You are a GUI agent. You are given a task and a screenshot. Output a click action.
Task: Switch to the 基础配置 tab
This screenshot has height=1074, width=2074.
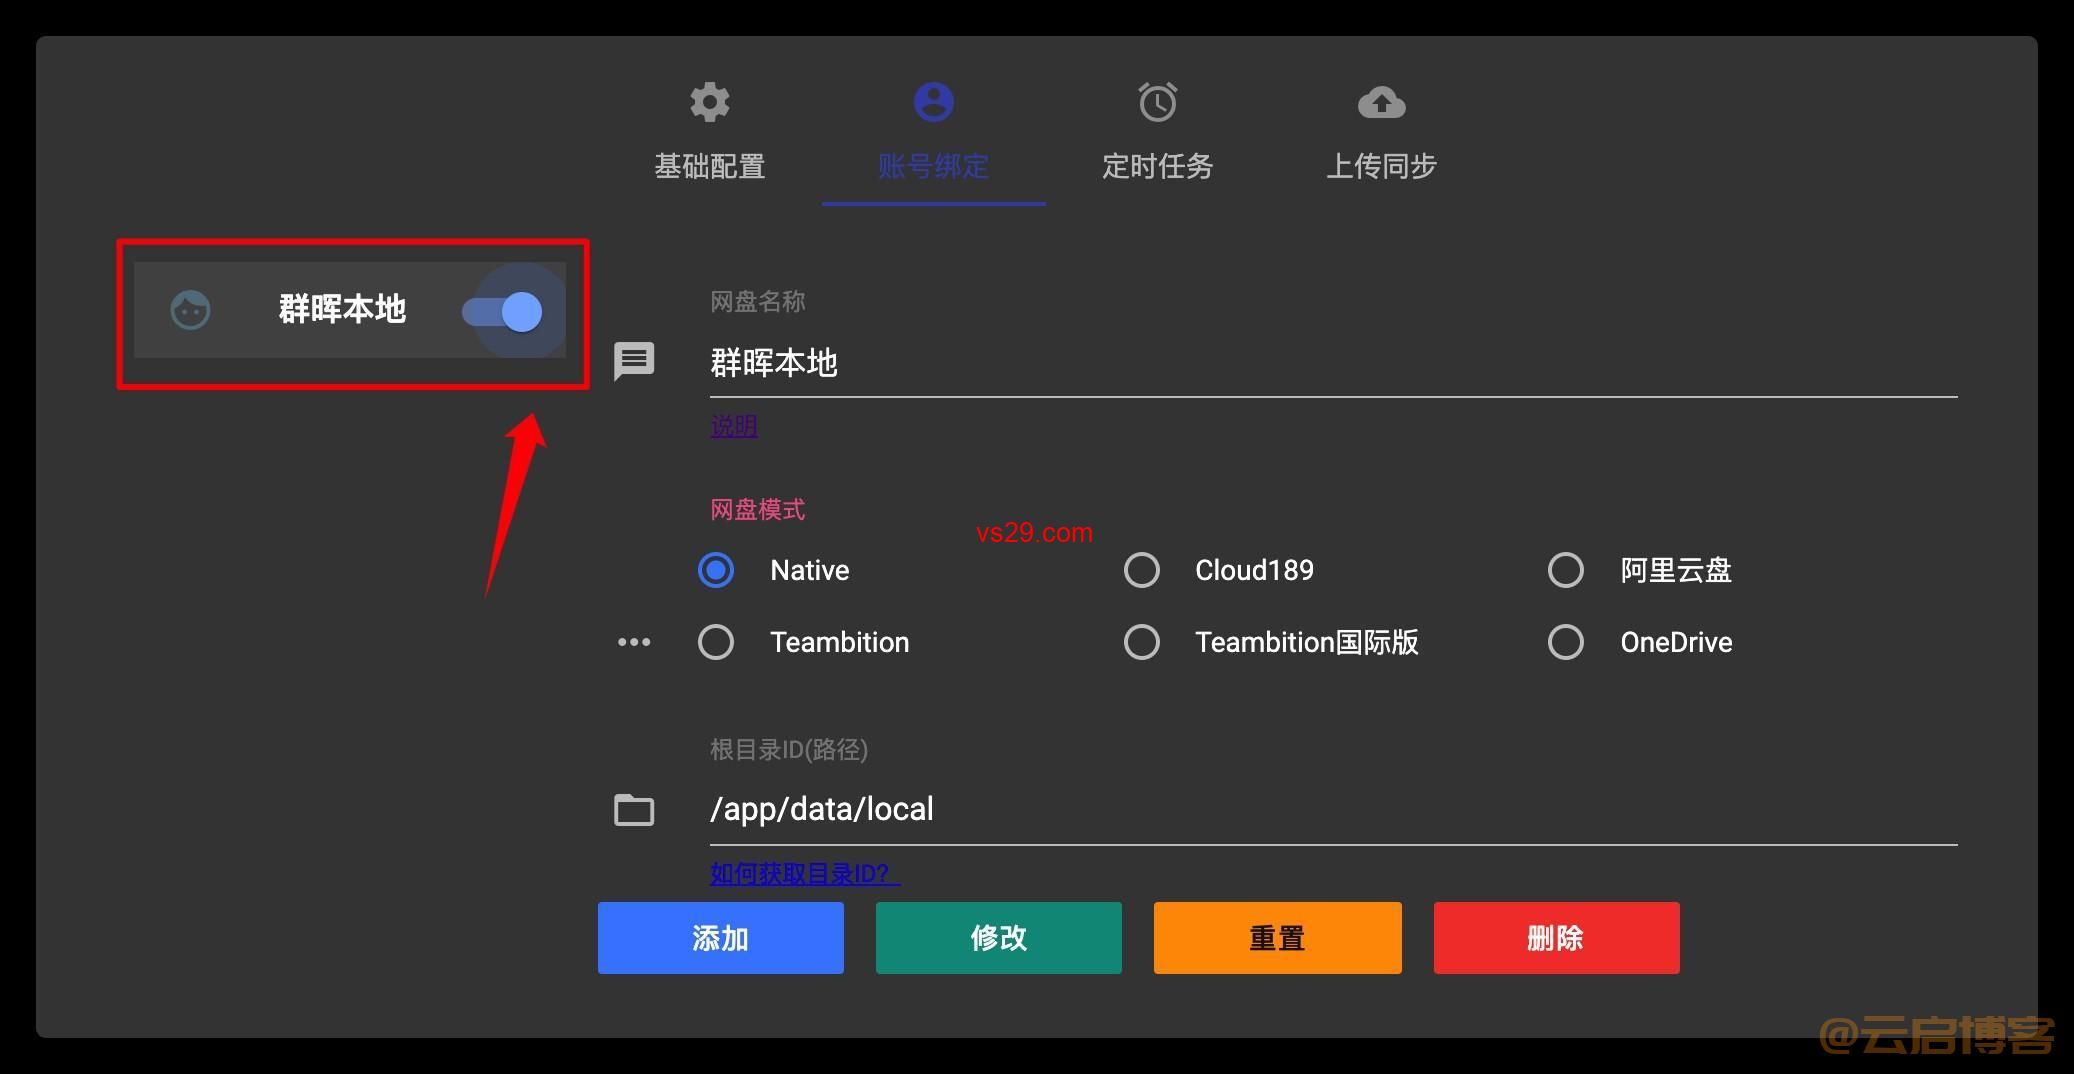click(x=710, y=133)
